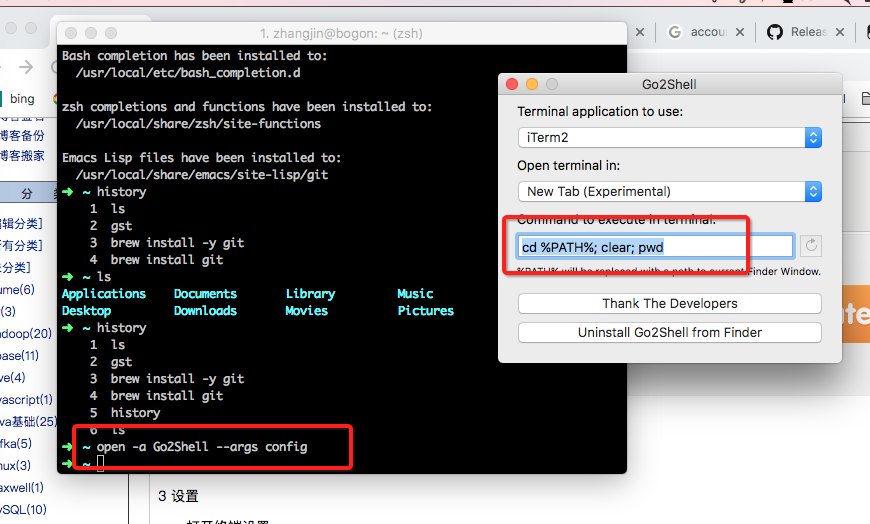Image resolution: width=870 pixels, height=524 pixels.
Task: Switch to the GitHub Releas browser tab
Action: pyautogui.click(x=808, y=32)
